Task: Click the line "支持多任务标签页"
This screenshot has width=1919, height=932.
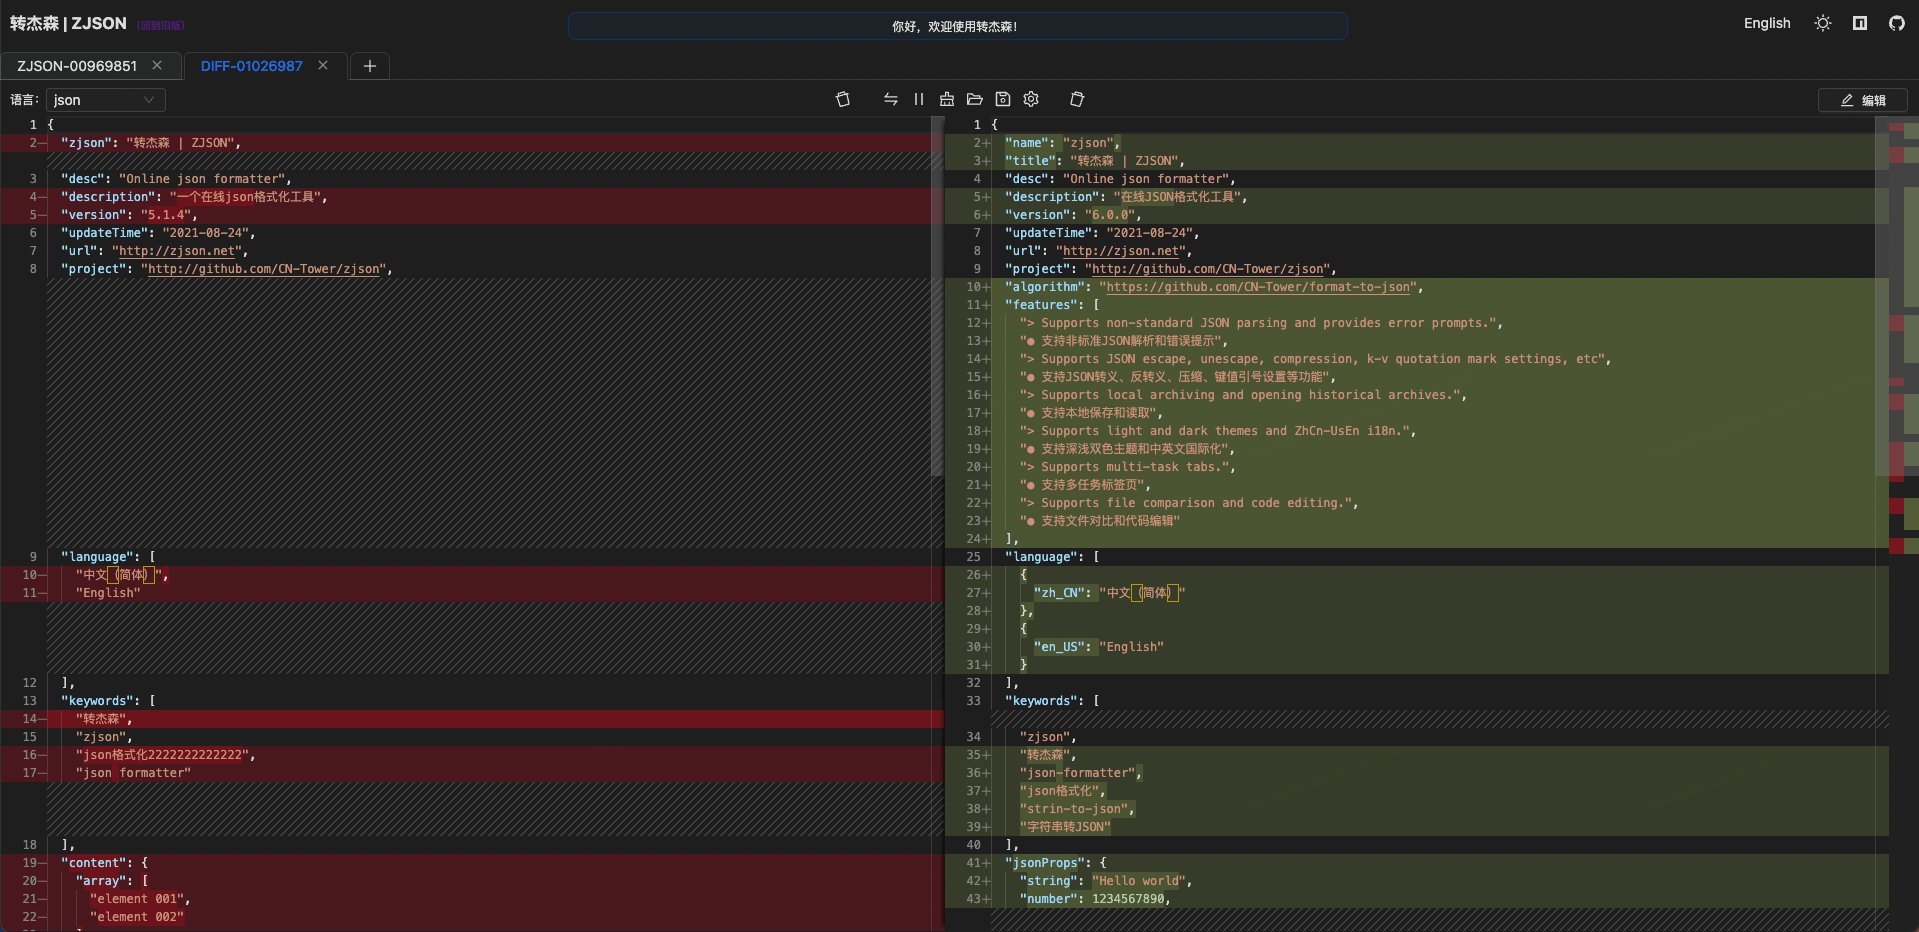Action: [x=1084, y=485]
